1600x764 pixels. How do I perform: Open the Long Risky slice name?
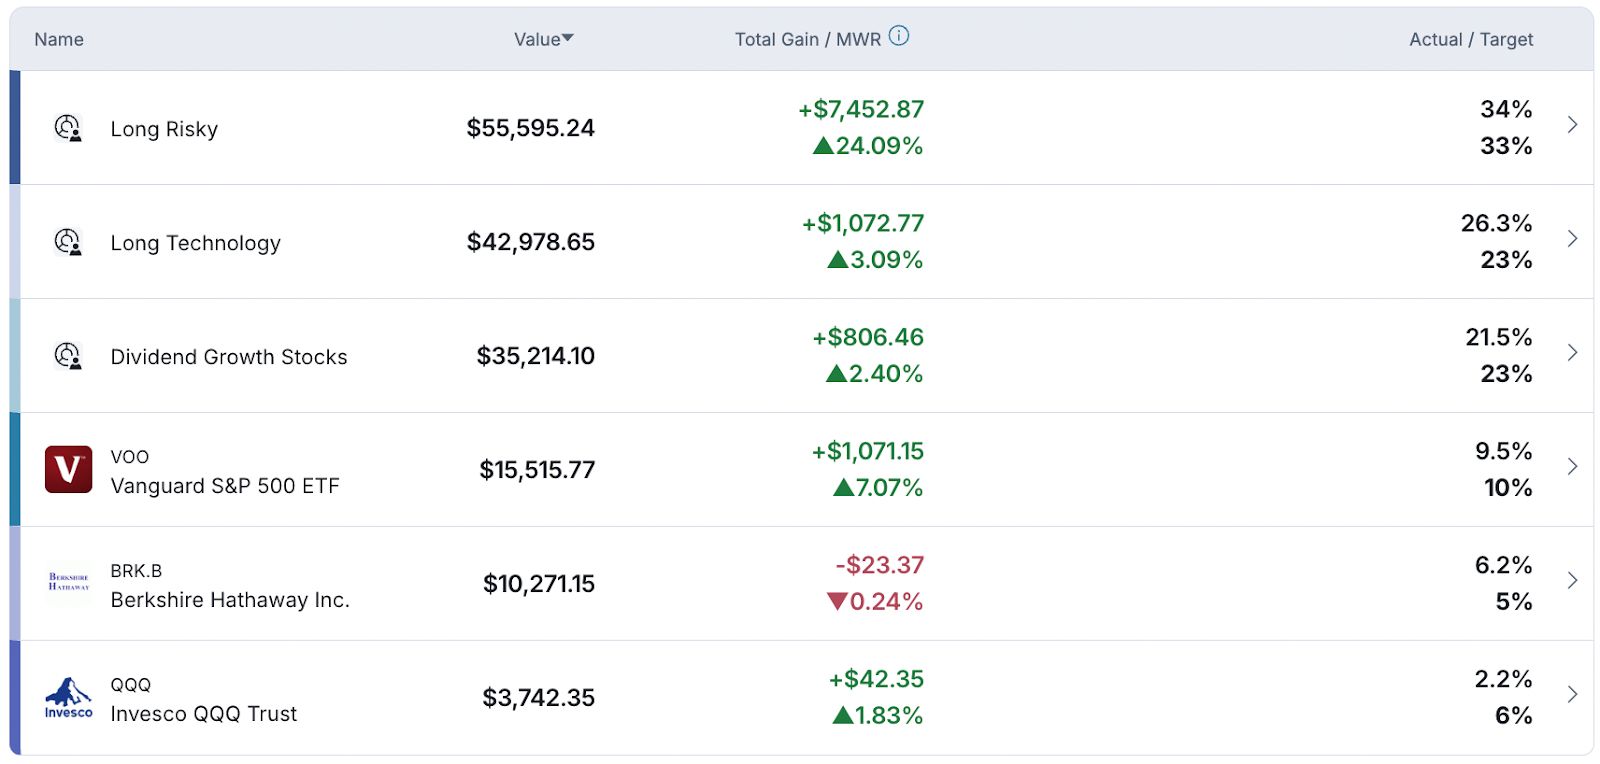tap(164, 129)
